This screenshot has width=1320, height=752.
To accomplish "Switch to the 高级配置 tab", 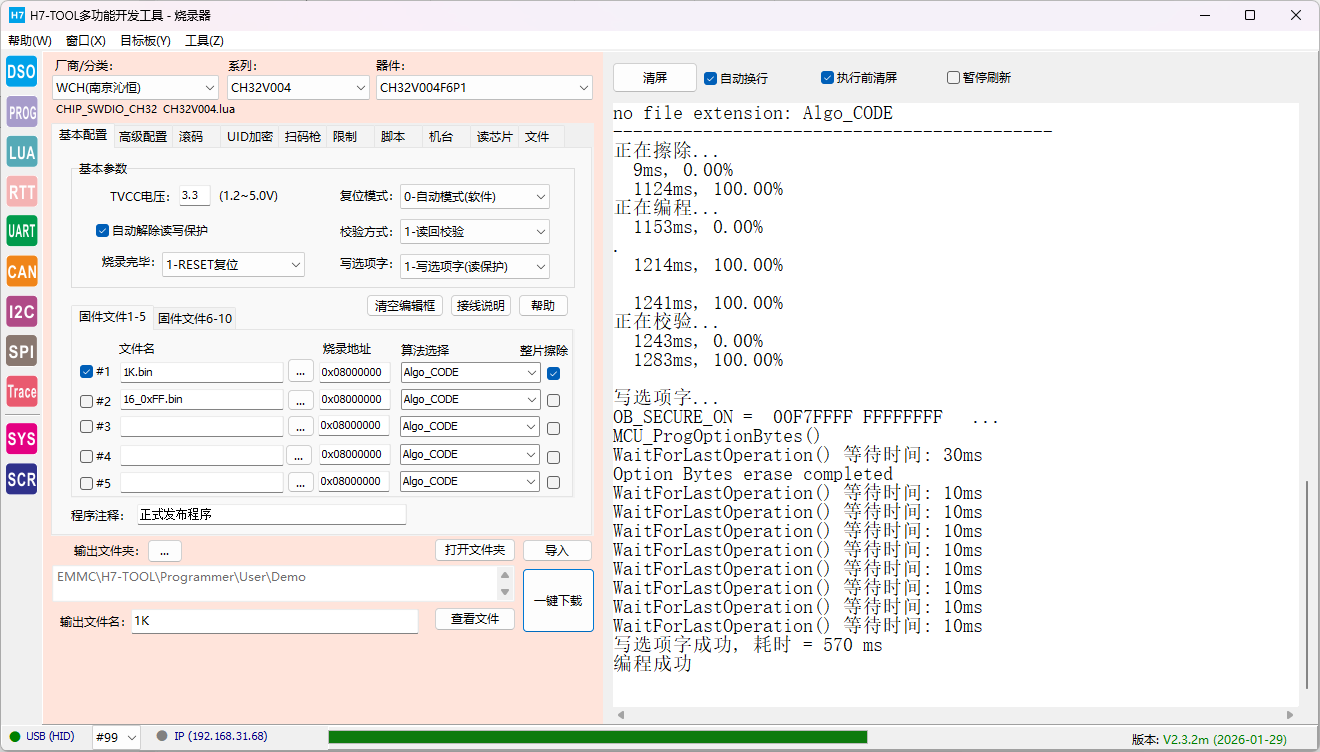I will 143,137.
